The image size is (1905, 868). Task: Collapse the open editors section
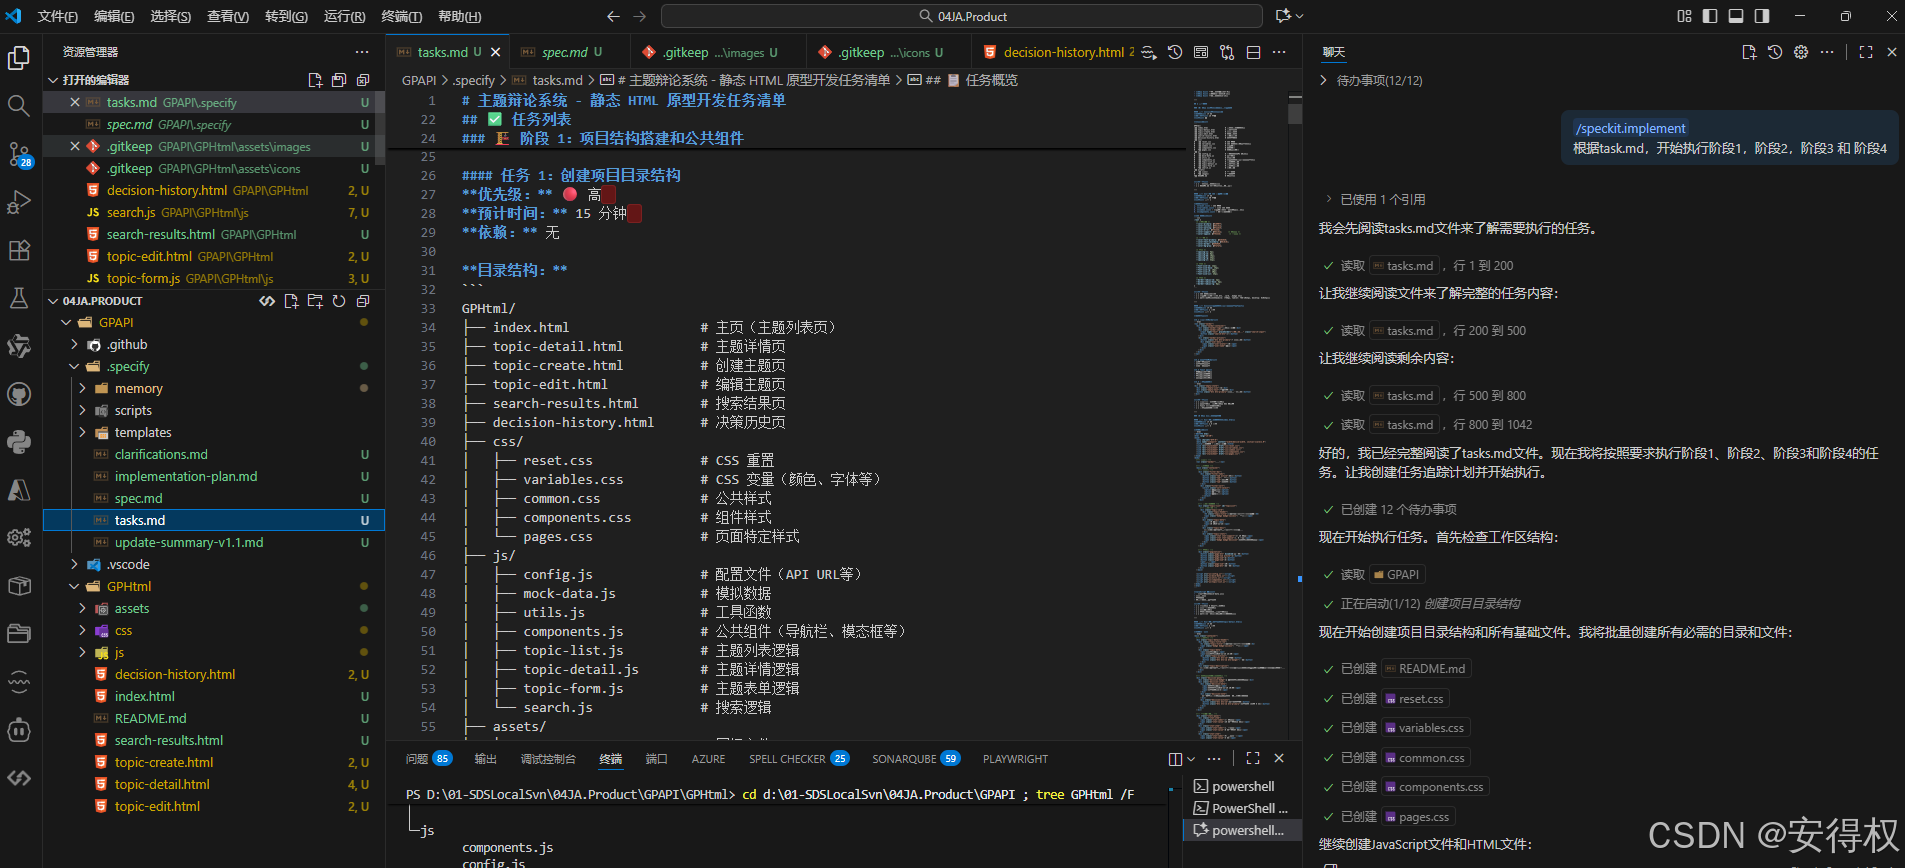[53, 80]
